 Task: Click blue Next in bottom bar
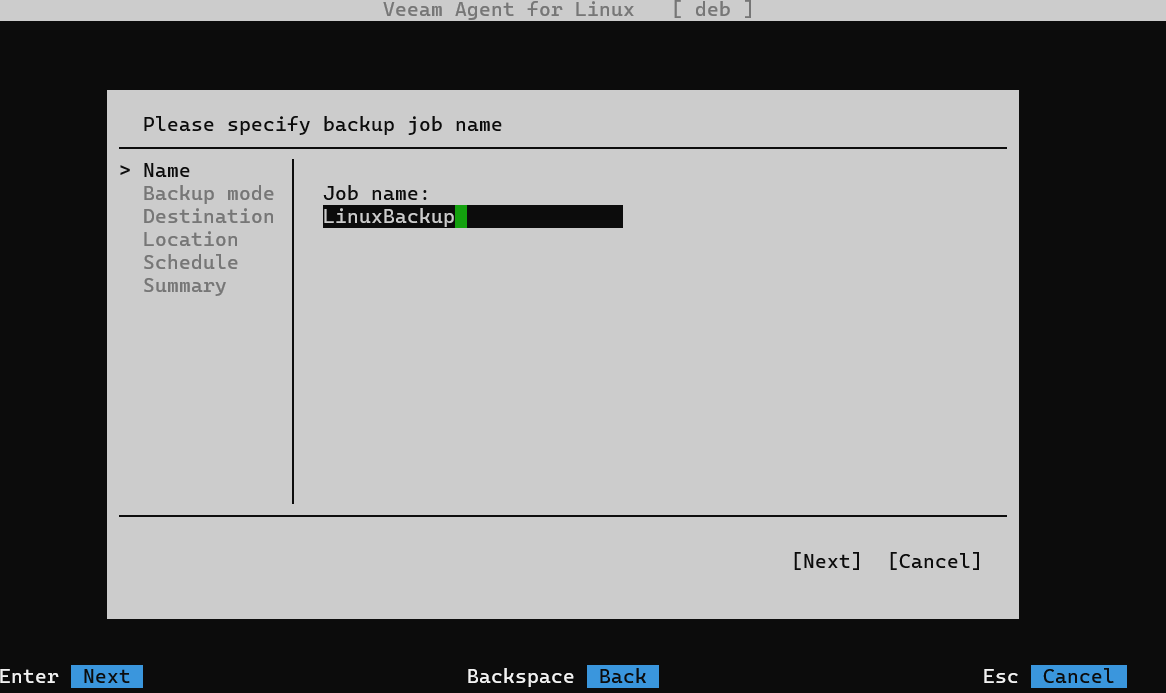click(106, 677)
